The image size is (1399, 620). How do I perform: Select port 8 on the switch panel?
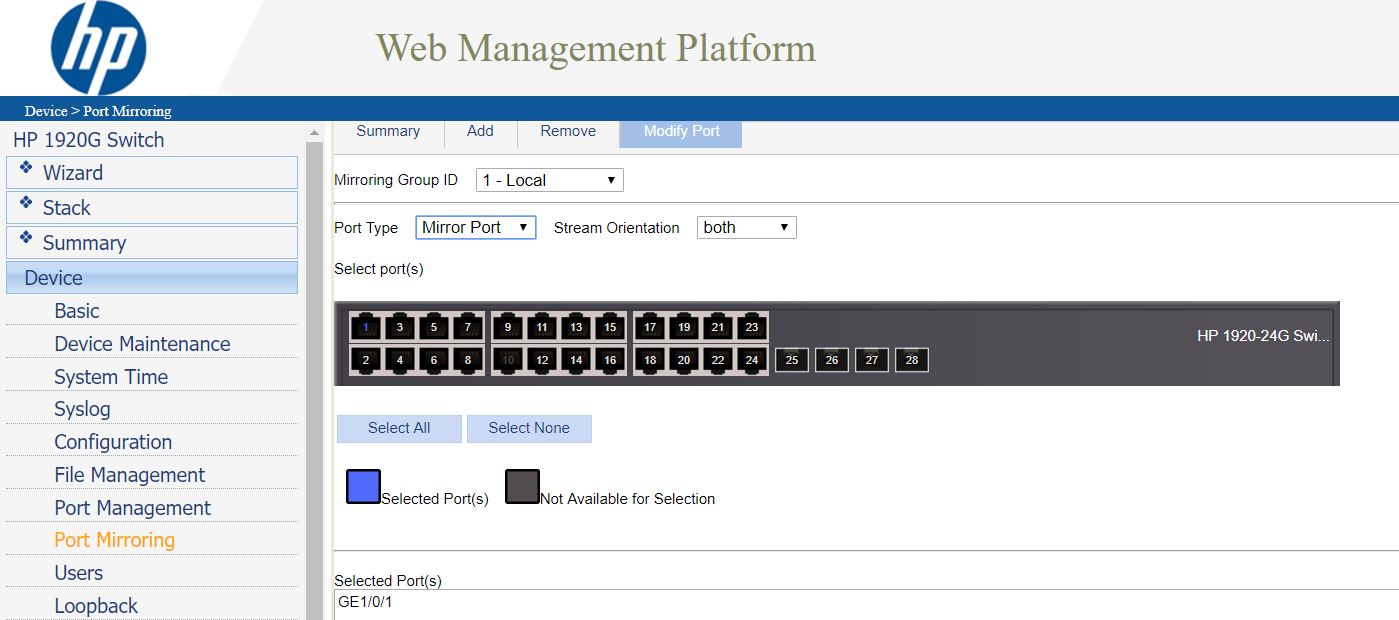468,360
